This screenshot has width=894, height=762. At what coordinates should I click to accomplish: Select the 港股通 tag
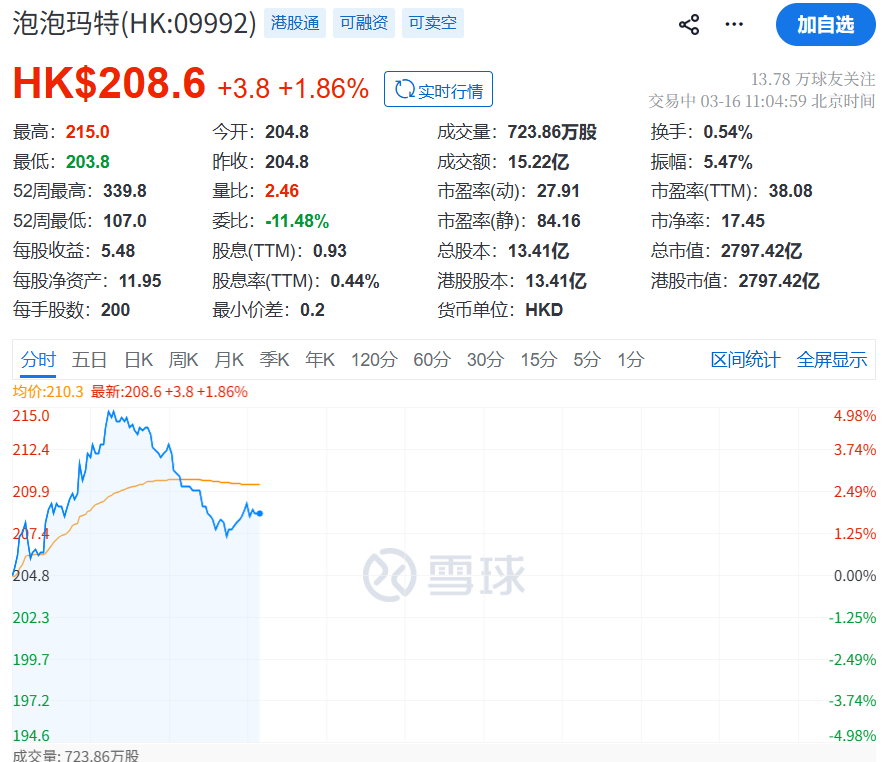pos(296,23)
